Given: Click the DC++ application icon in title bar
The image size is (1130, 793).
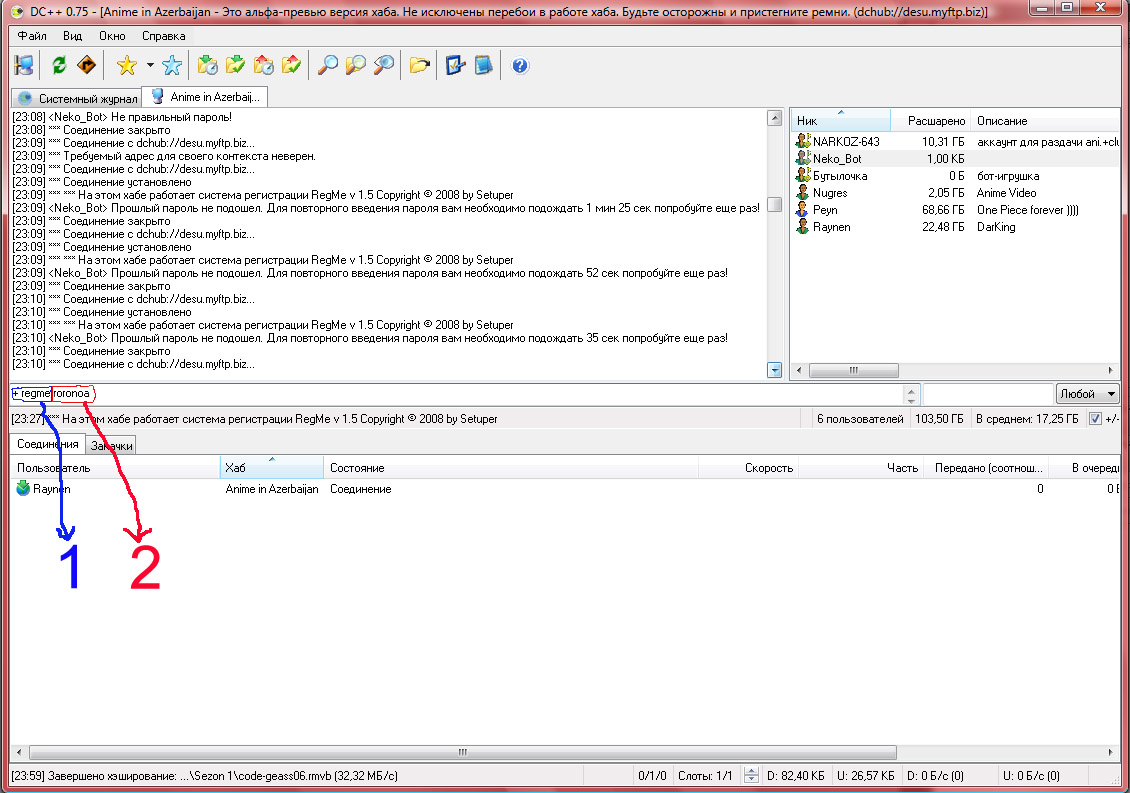Looking at the screenshot, I should (x=17, y=12).
